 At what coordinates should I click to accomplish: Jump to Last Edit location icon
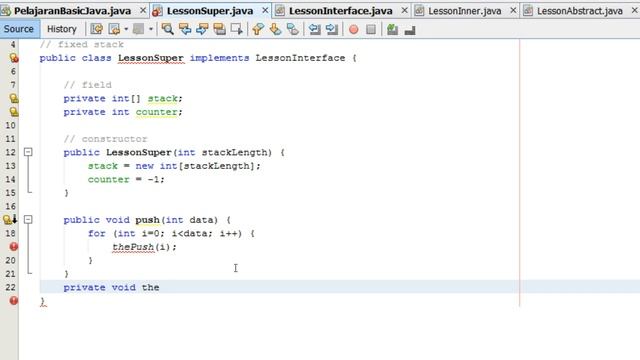click(97, 29)
